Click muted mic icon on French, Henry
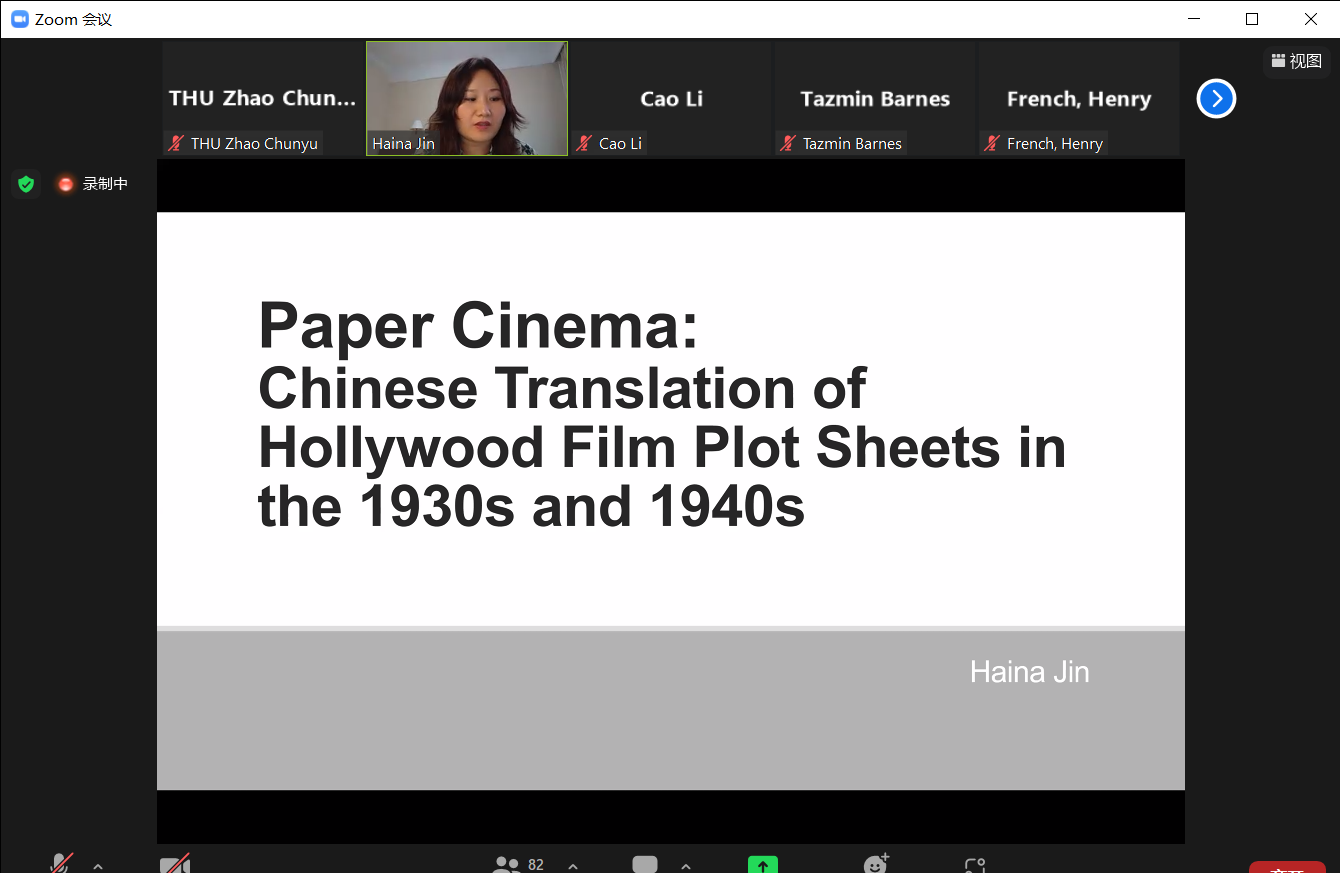This screenshot has width=1340, height=873. point(992,144)
